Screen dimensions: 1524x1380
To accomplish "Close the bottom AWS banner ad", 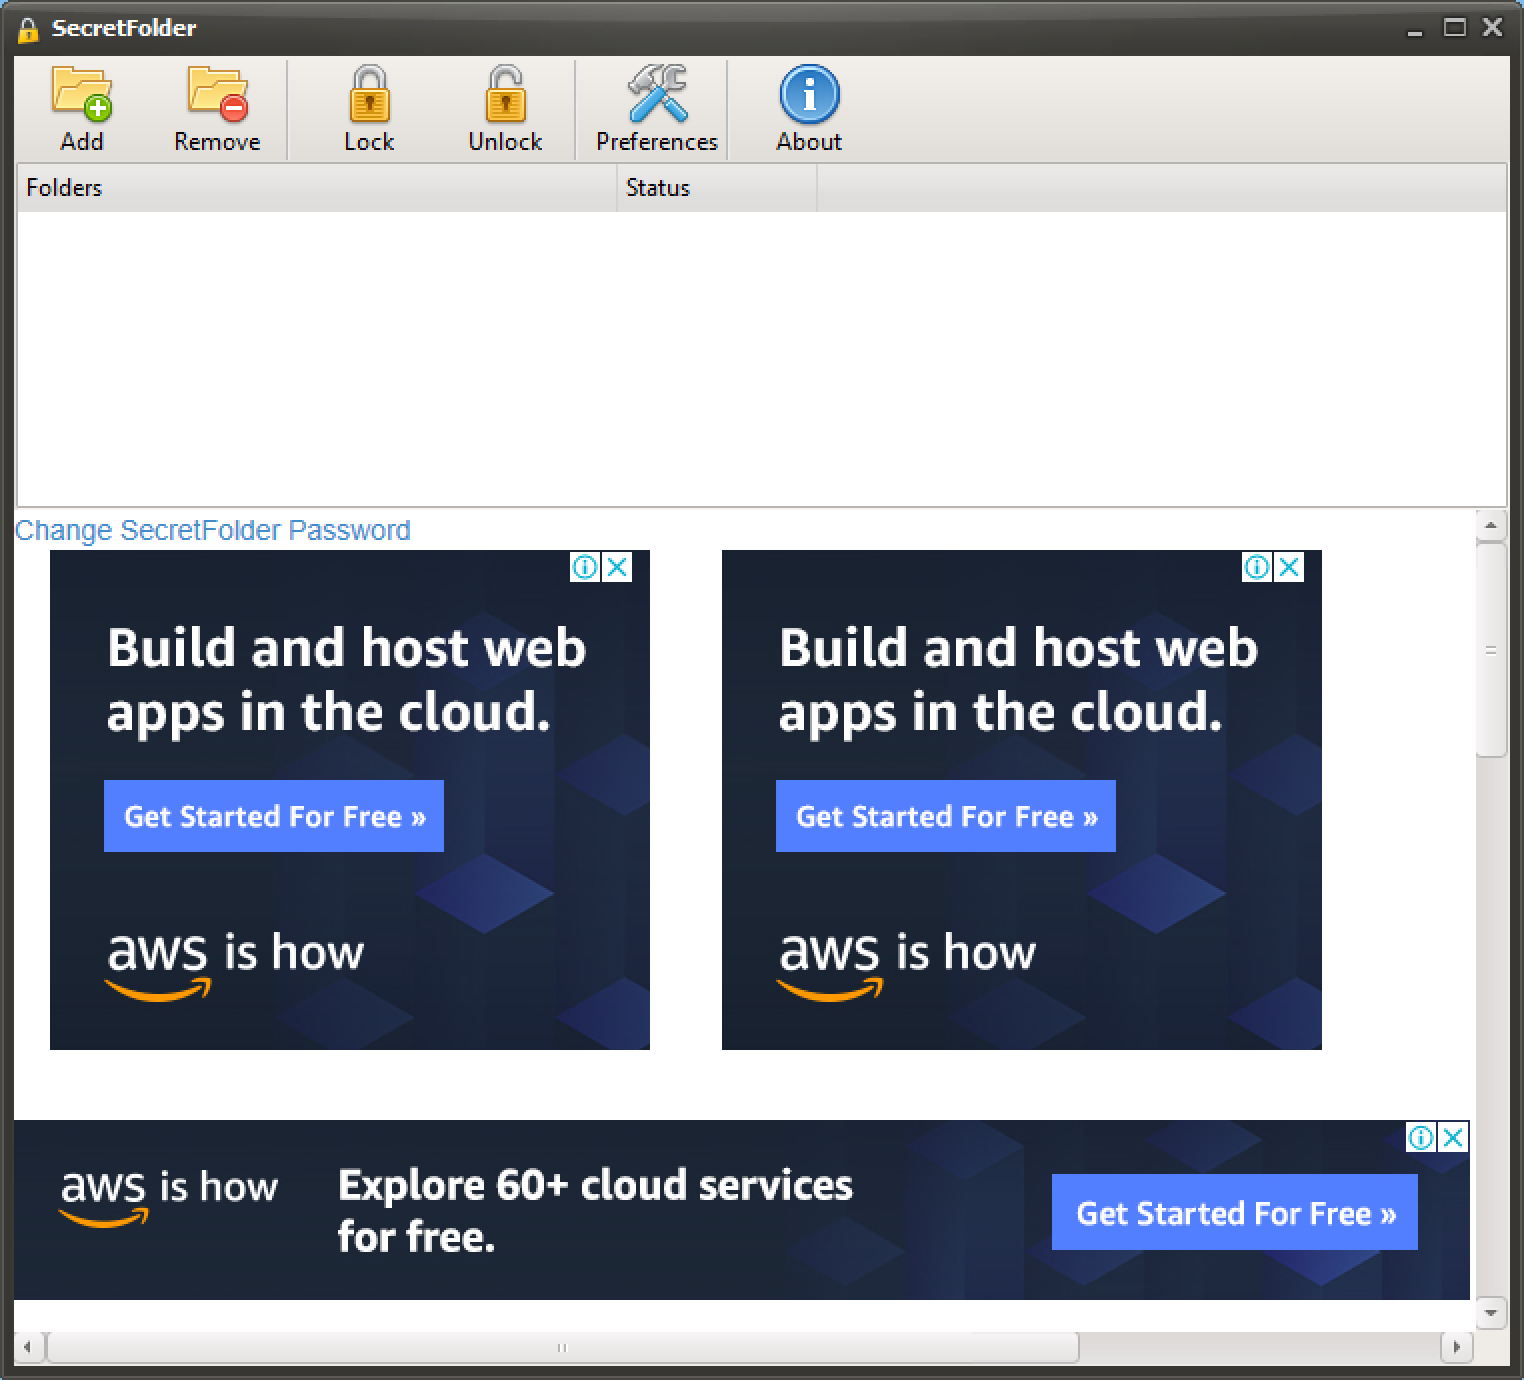I will [x=1454, y=1137].
